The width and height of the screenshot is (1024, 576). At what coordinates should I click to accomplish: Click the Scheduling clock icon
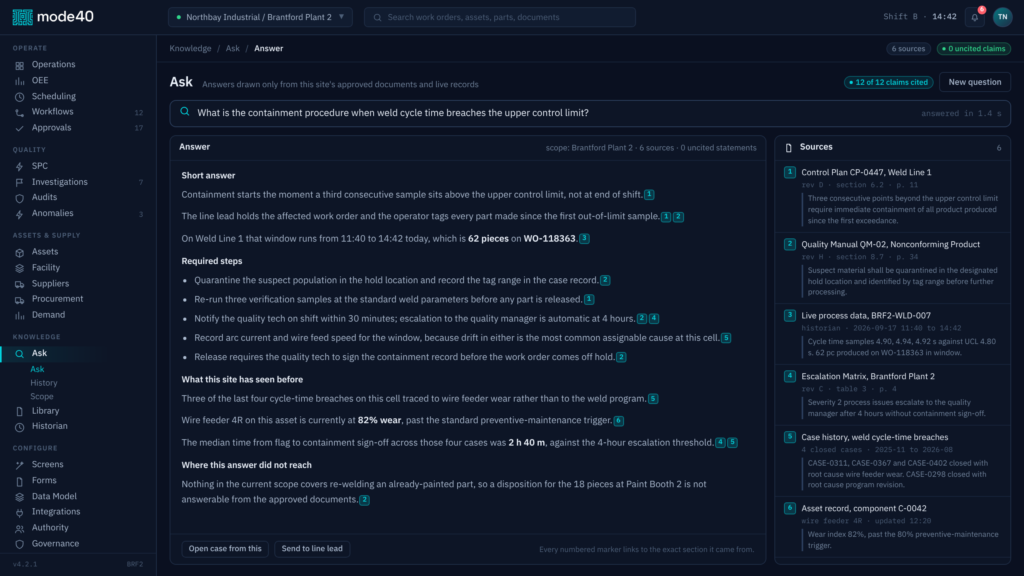coord(20,97)
